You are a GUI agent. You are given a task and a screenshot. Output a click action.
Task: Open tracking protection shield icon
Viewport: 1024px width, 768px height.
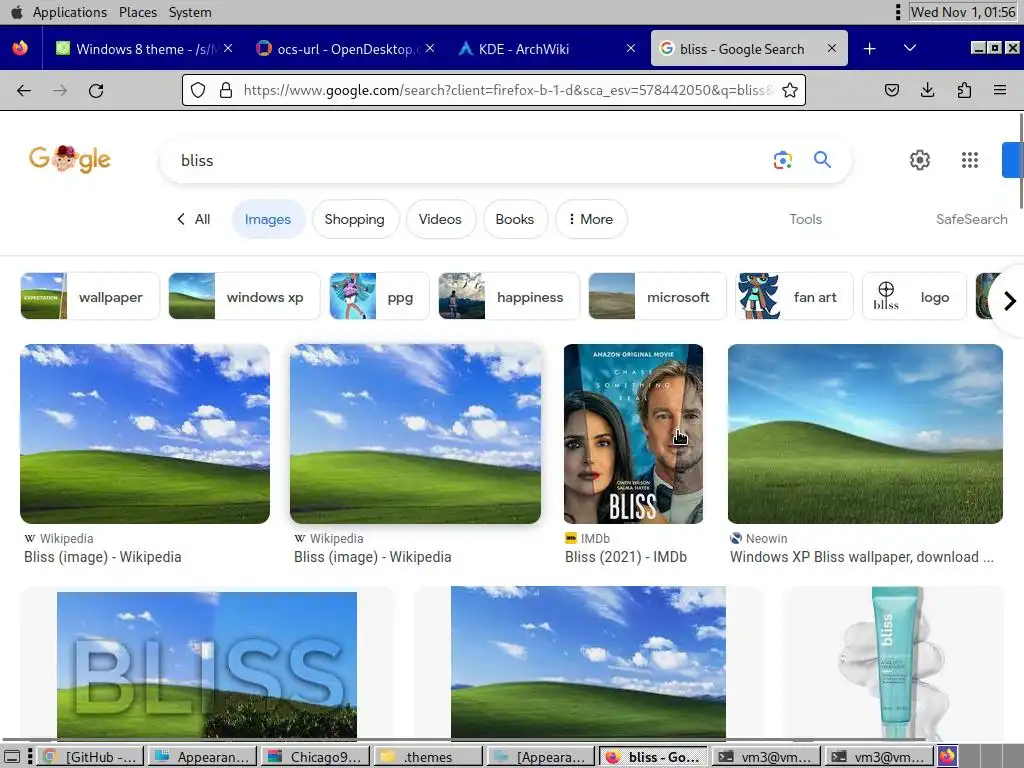pos(198,90)
